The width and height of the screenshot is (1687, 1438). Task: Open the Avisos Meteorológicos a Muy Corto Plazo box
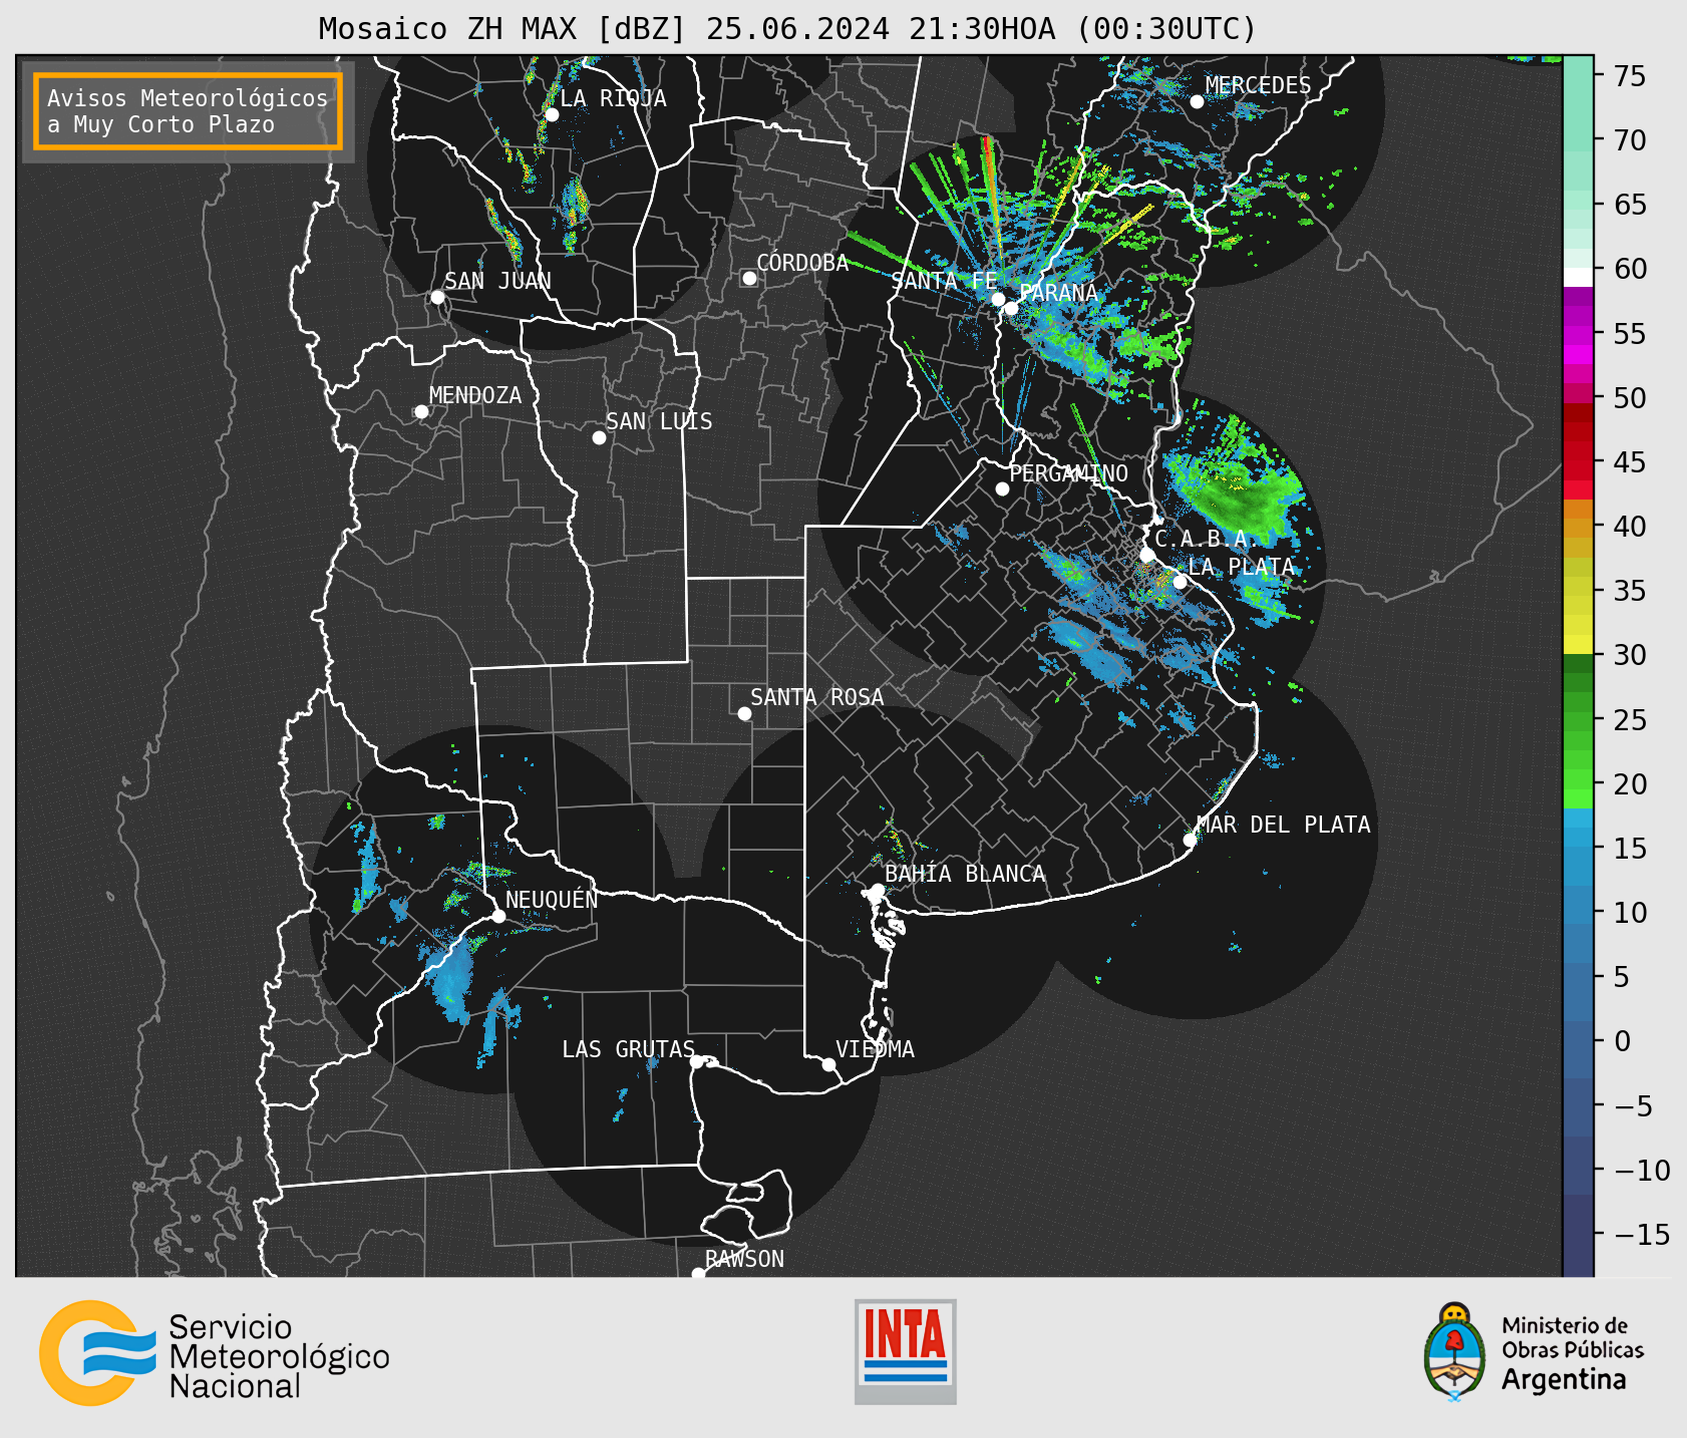(188, 111)
